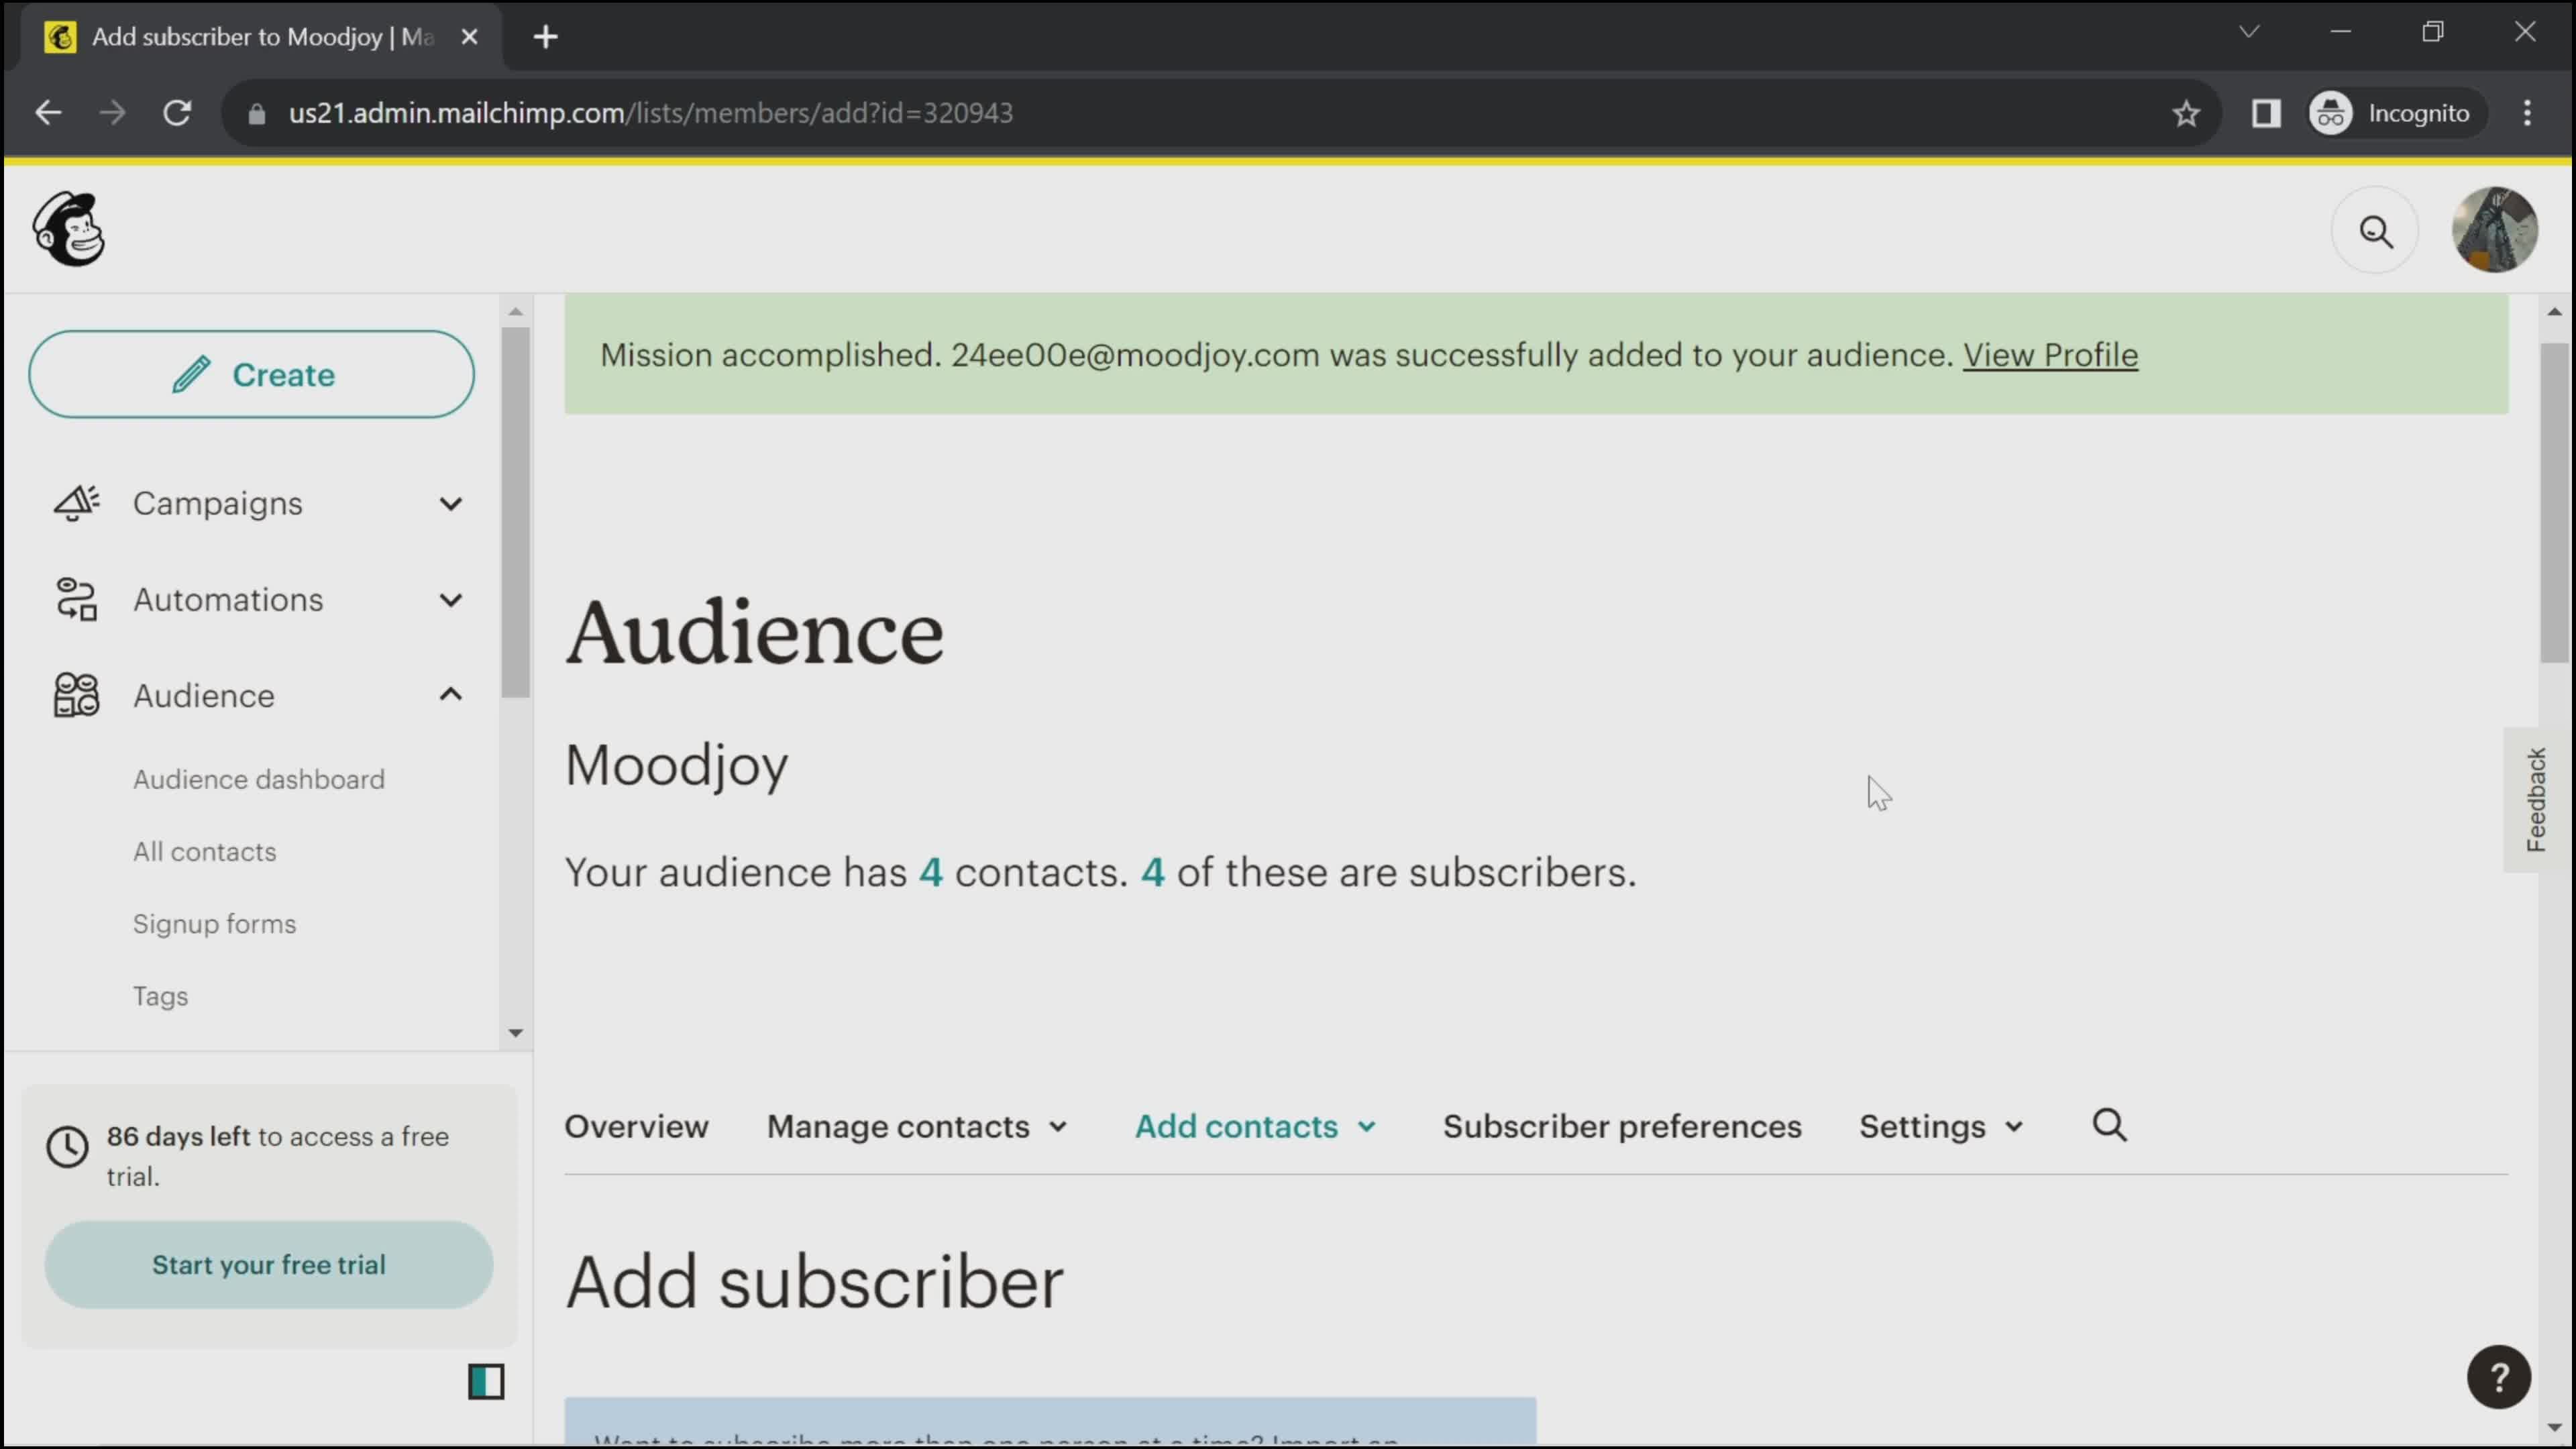Click the address bar URL
2576x1449 pixels.
(x=651, y=113)
